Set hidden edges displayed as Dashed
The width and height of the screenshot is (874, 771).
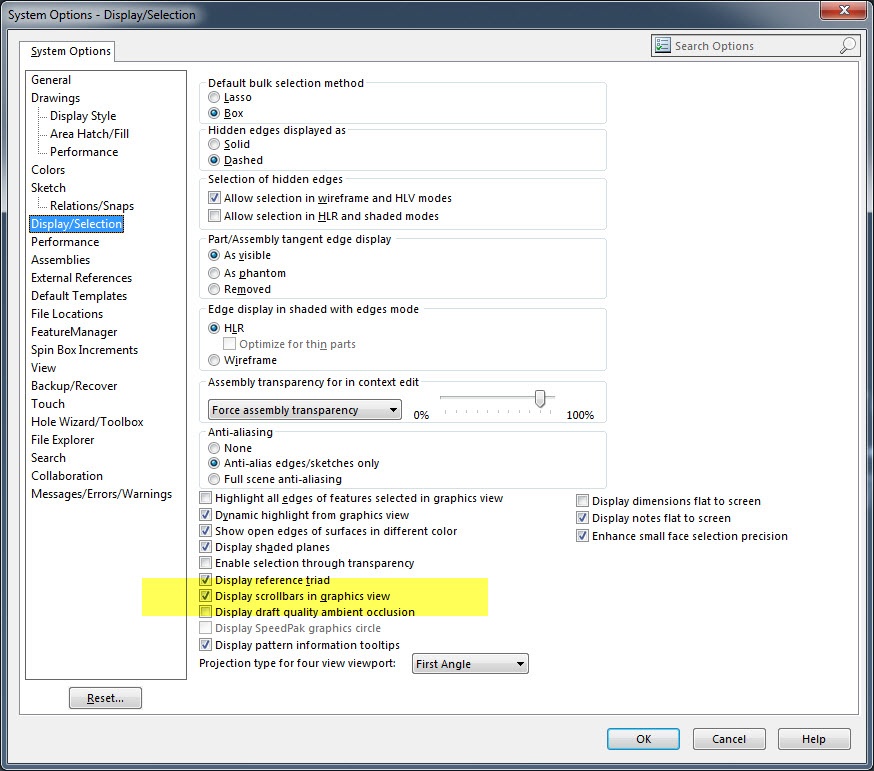[x=214, y=160]
